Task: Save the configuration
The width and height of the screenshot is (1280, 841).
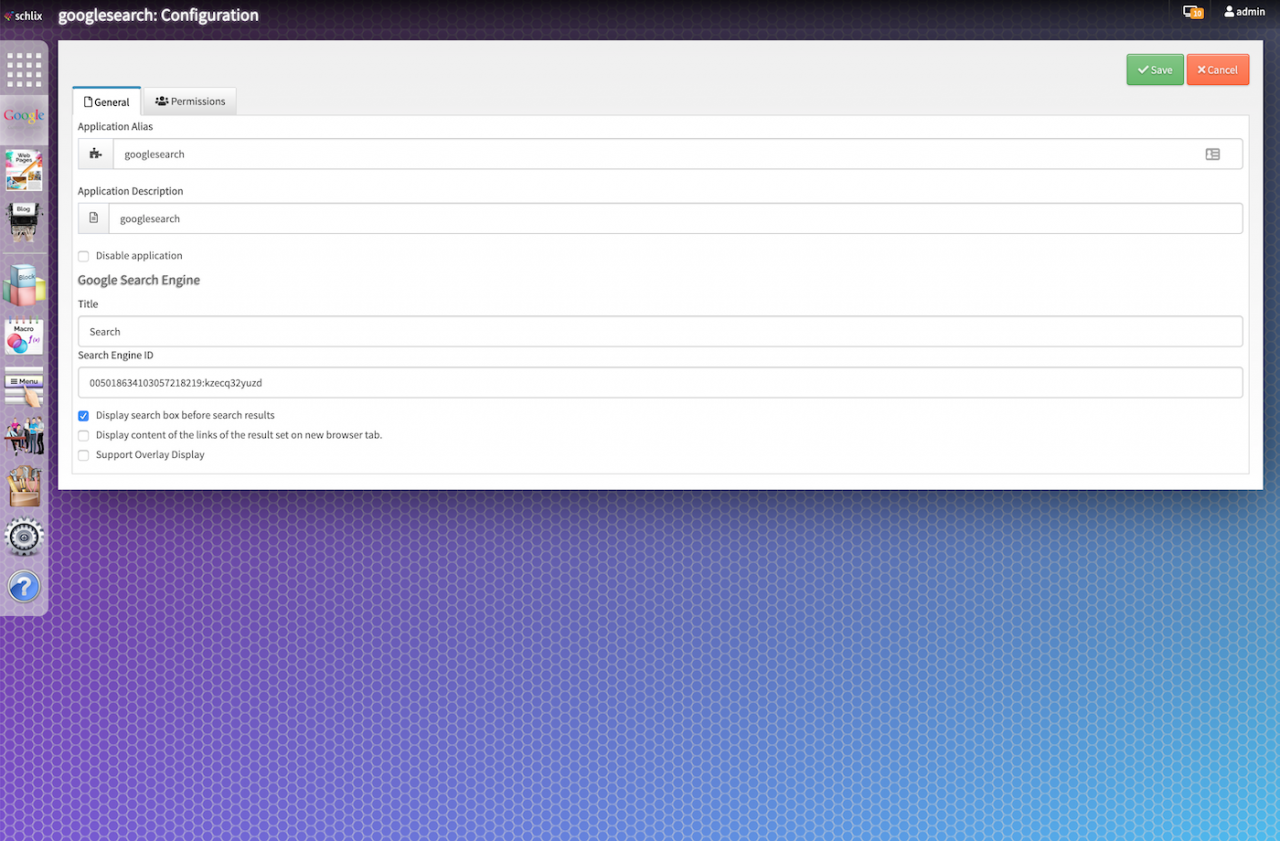Action: pos(1155,70)
